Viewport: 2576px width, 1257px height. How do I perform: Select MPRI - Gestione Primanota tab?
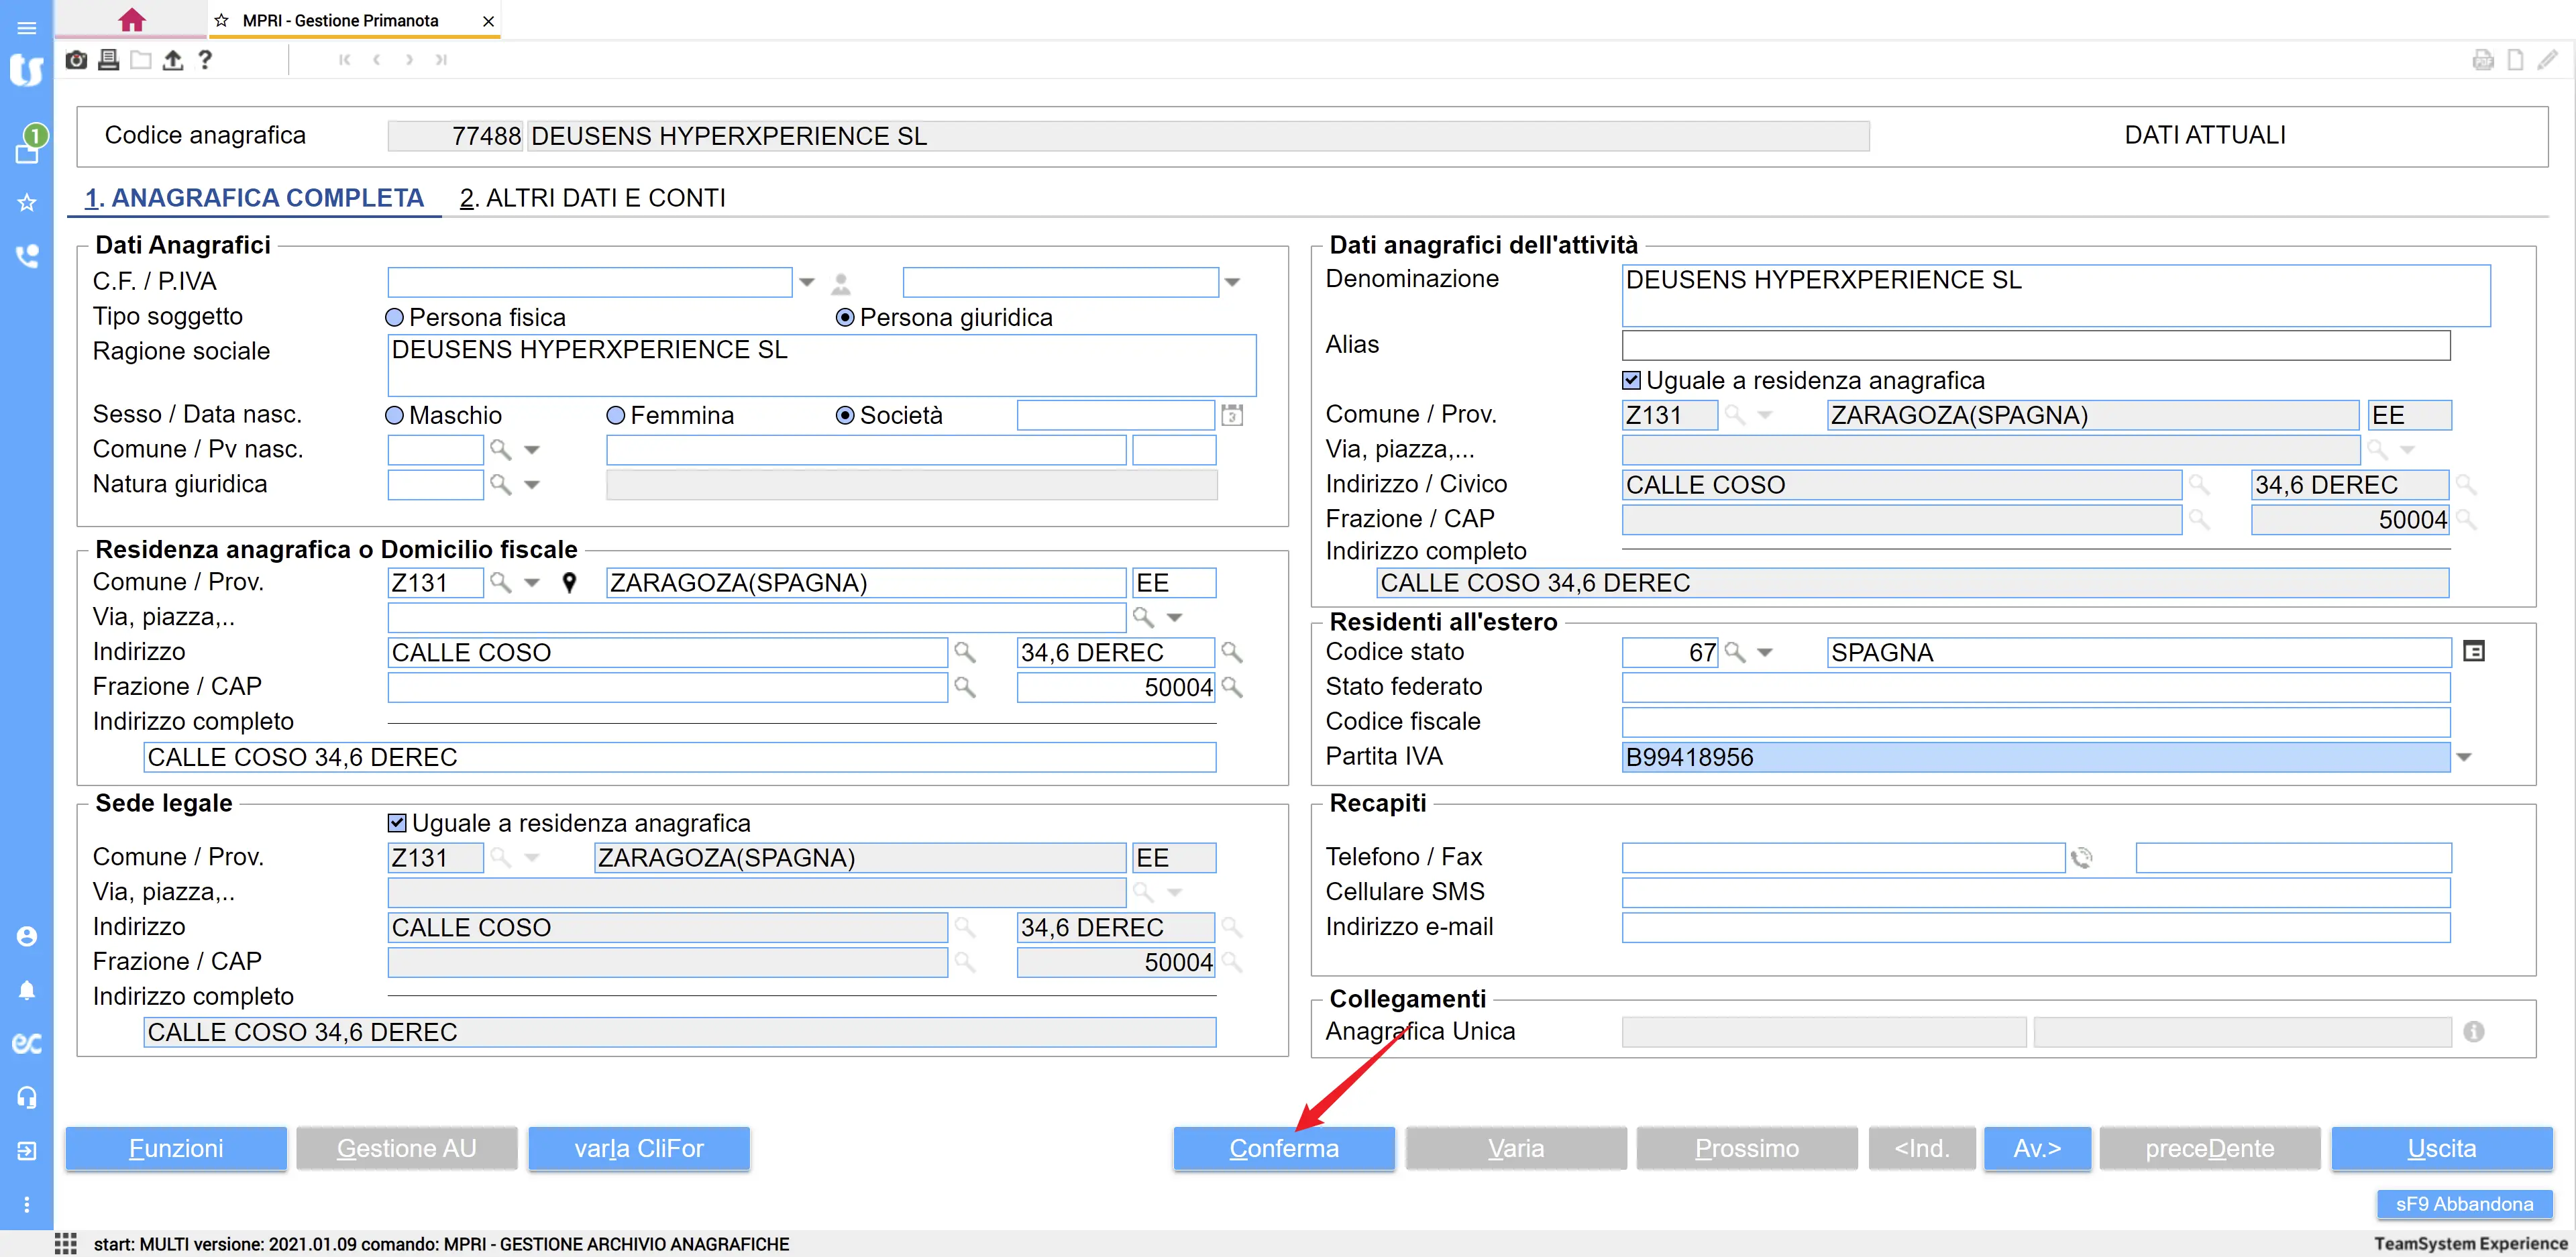pyautogui.click(x=340, y=20)
